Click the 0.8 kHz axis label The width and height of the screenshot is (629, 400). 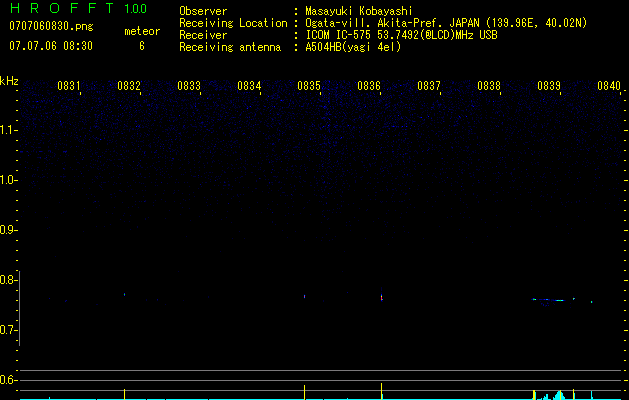click(7, 280)
